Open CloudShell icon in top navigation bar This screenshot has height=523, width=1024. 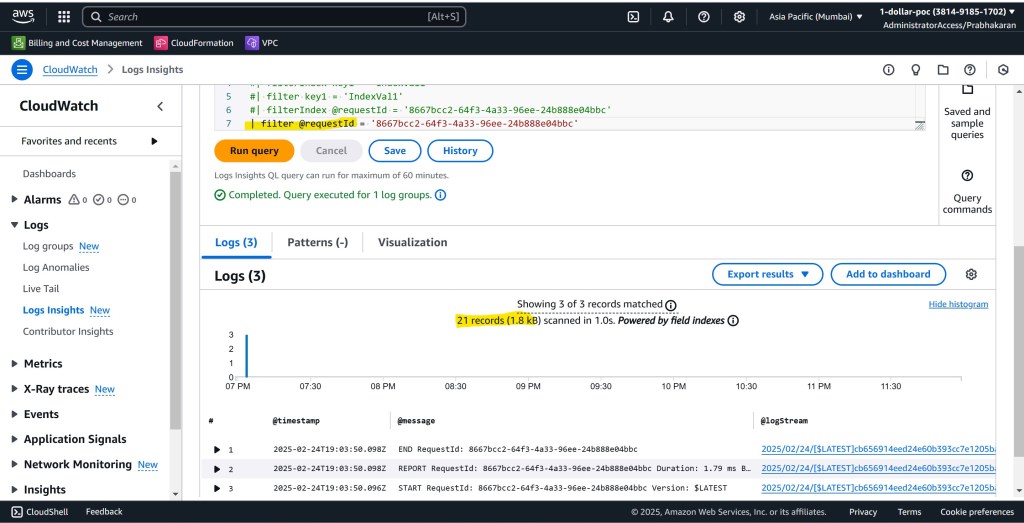click(x=633, y=17)
